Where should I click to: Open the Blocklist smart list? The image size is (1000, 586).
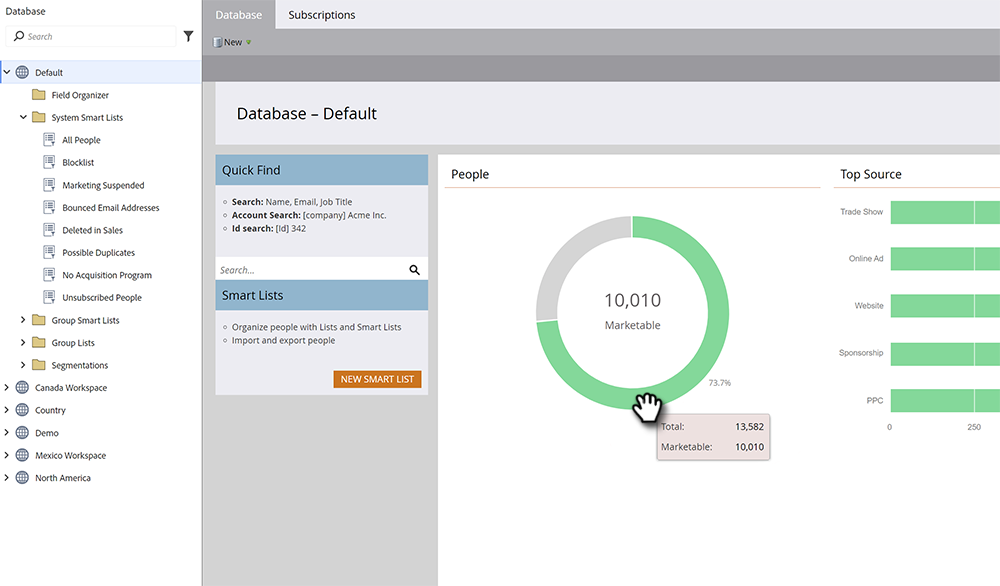[x=78, y=163]
